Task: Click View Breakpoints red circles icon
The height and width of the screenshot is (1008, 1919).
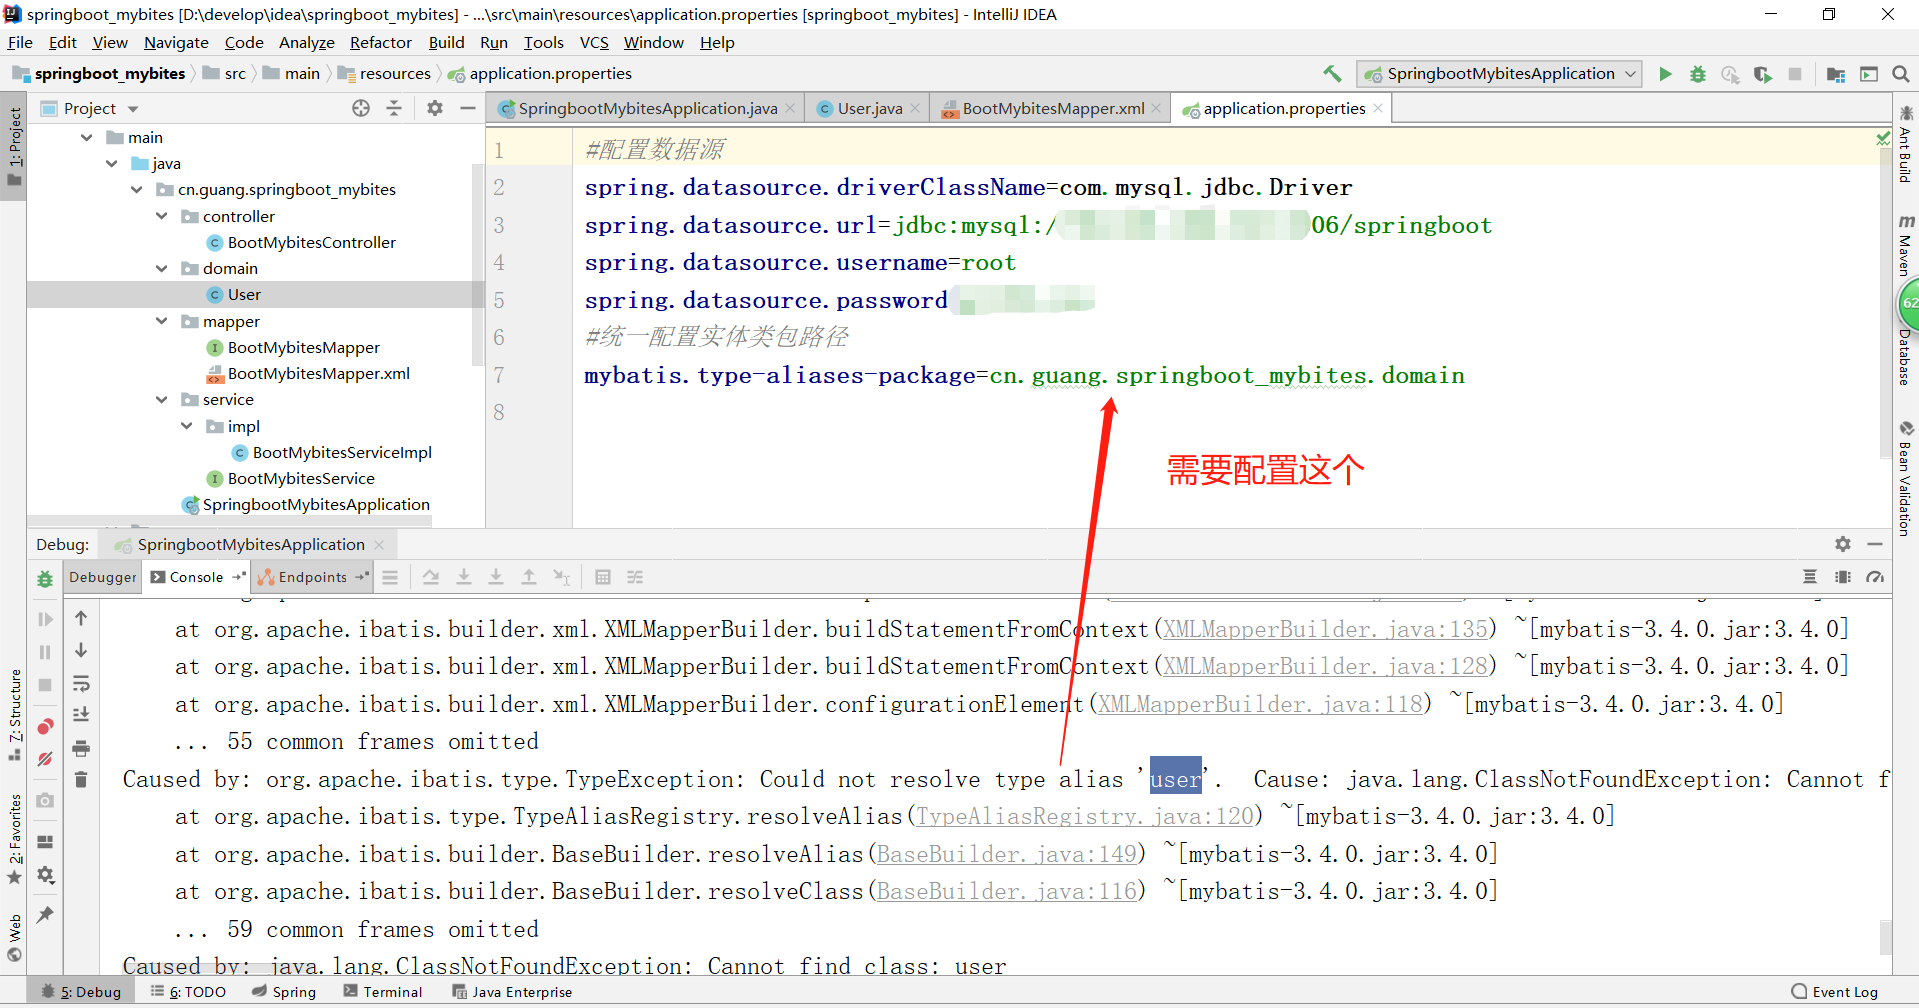Action: 45,727
